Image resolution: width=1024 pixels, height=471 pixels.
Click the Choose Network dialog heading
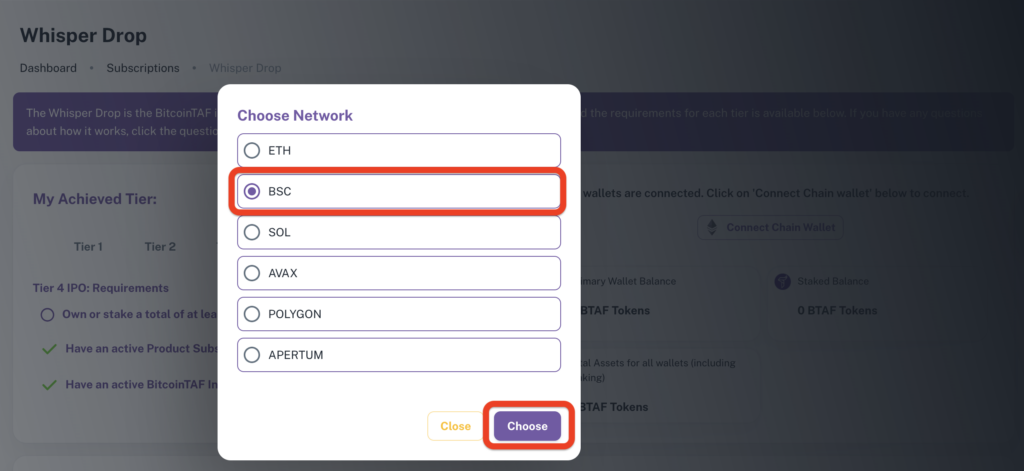point(295,116)
